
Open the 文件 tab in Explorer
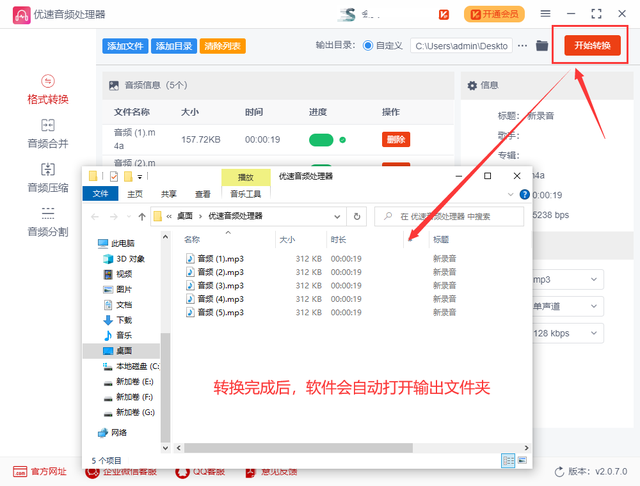click(x=100, y=193)
